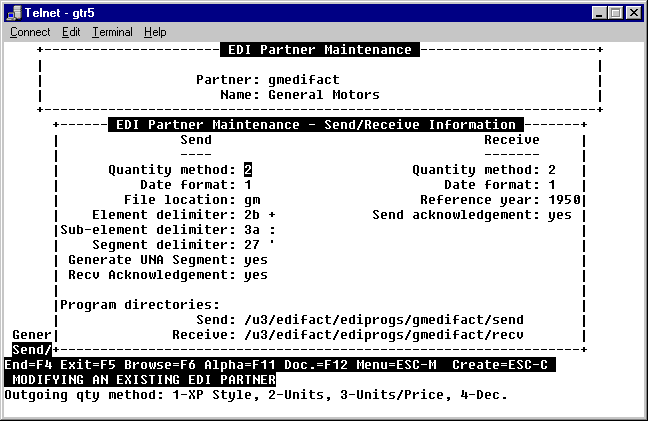Toggle the Generate UNA Segment yes value
This screenshot has height=421, width=648.
point(256,260)
